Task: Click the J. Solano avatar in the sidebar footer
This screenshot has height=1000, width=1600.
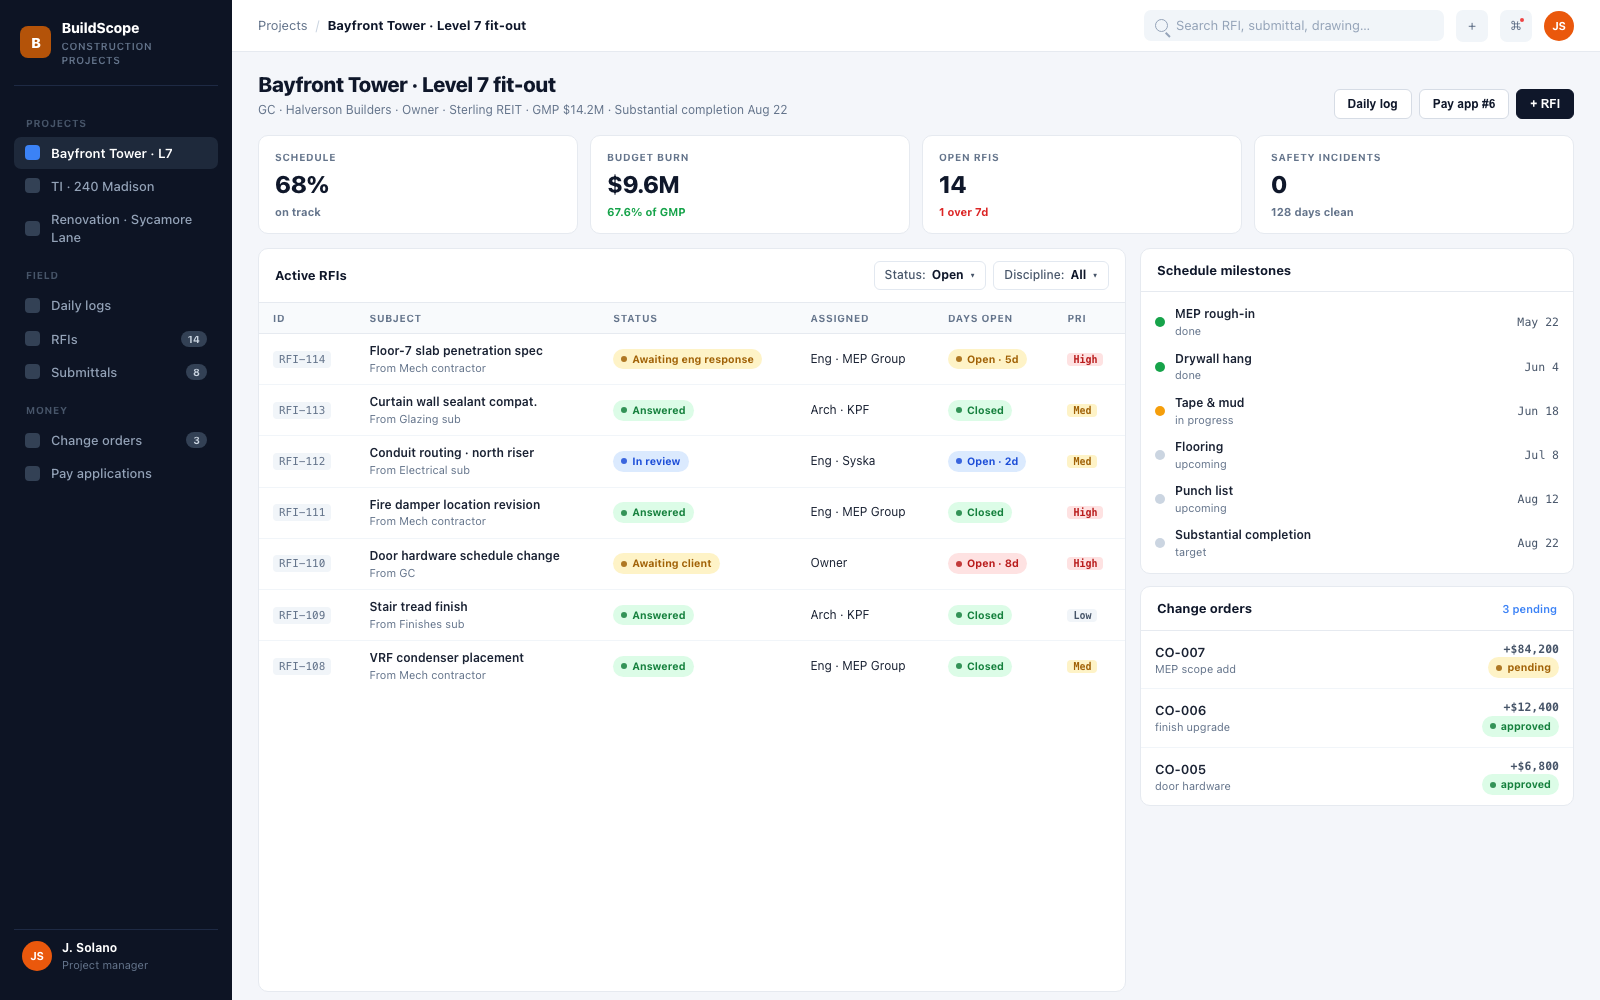Action: (x=37, y=956)
